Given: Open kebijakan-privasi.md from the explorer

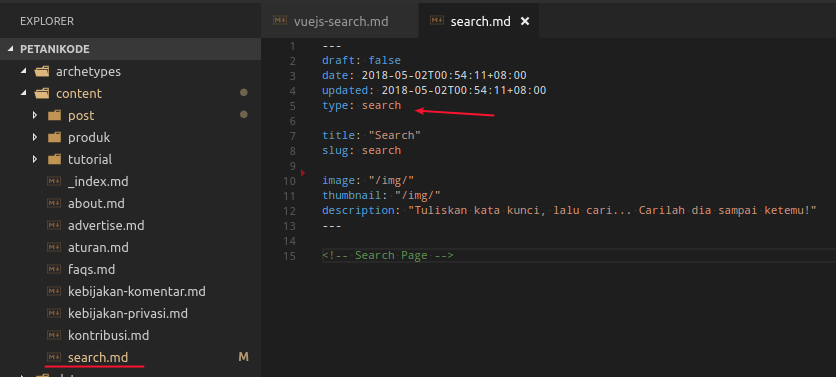Looking at the screenshot, I should pyautogui.click(x=128, y=313).
